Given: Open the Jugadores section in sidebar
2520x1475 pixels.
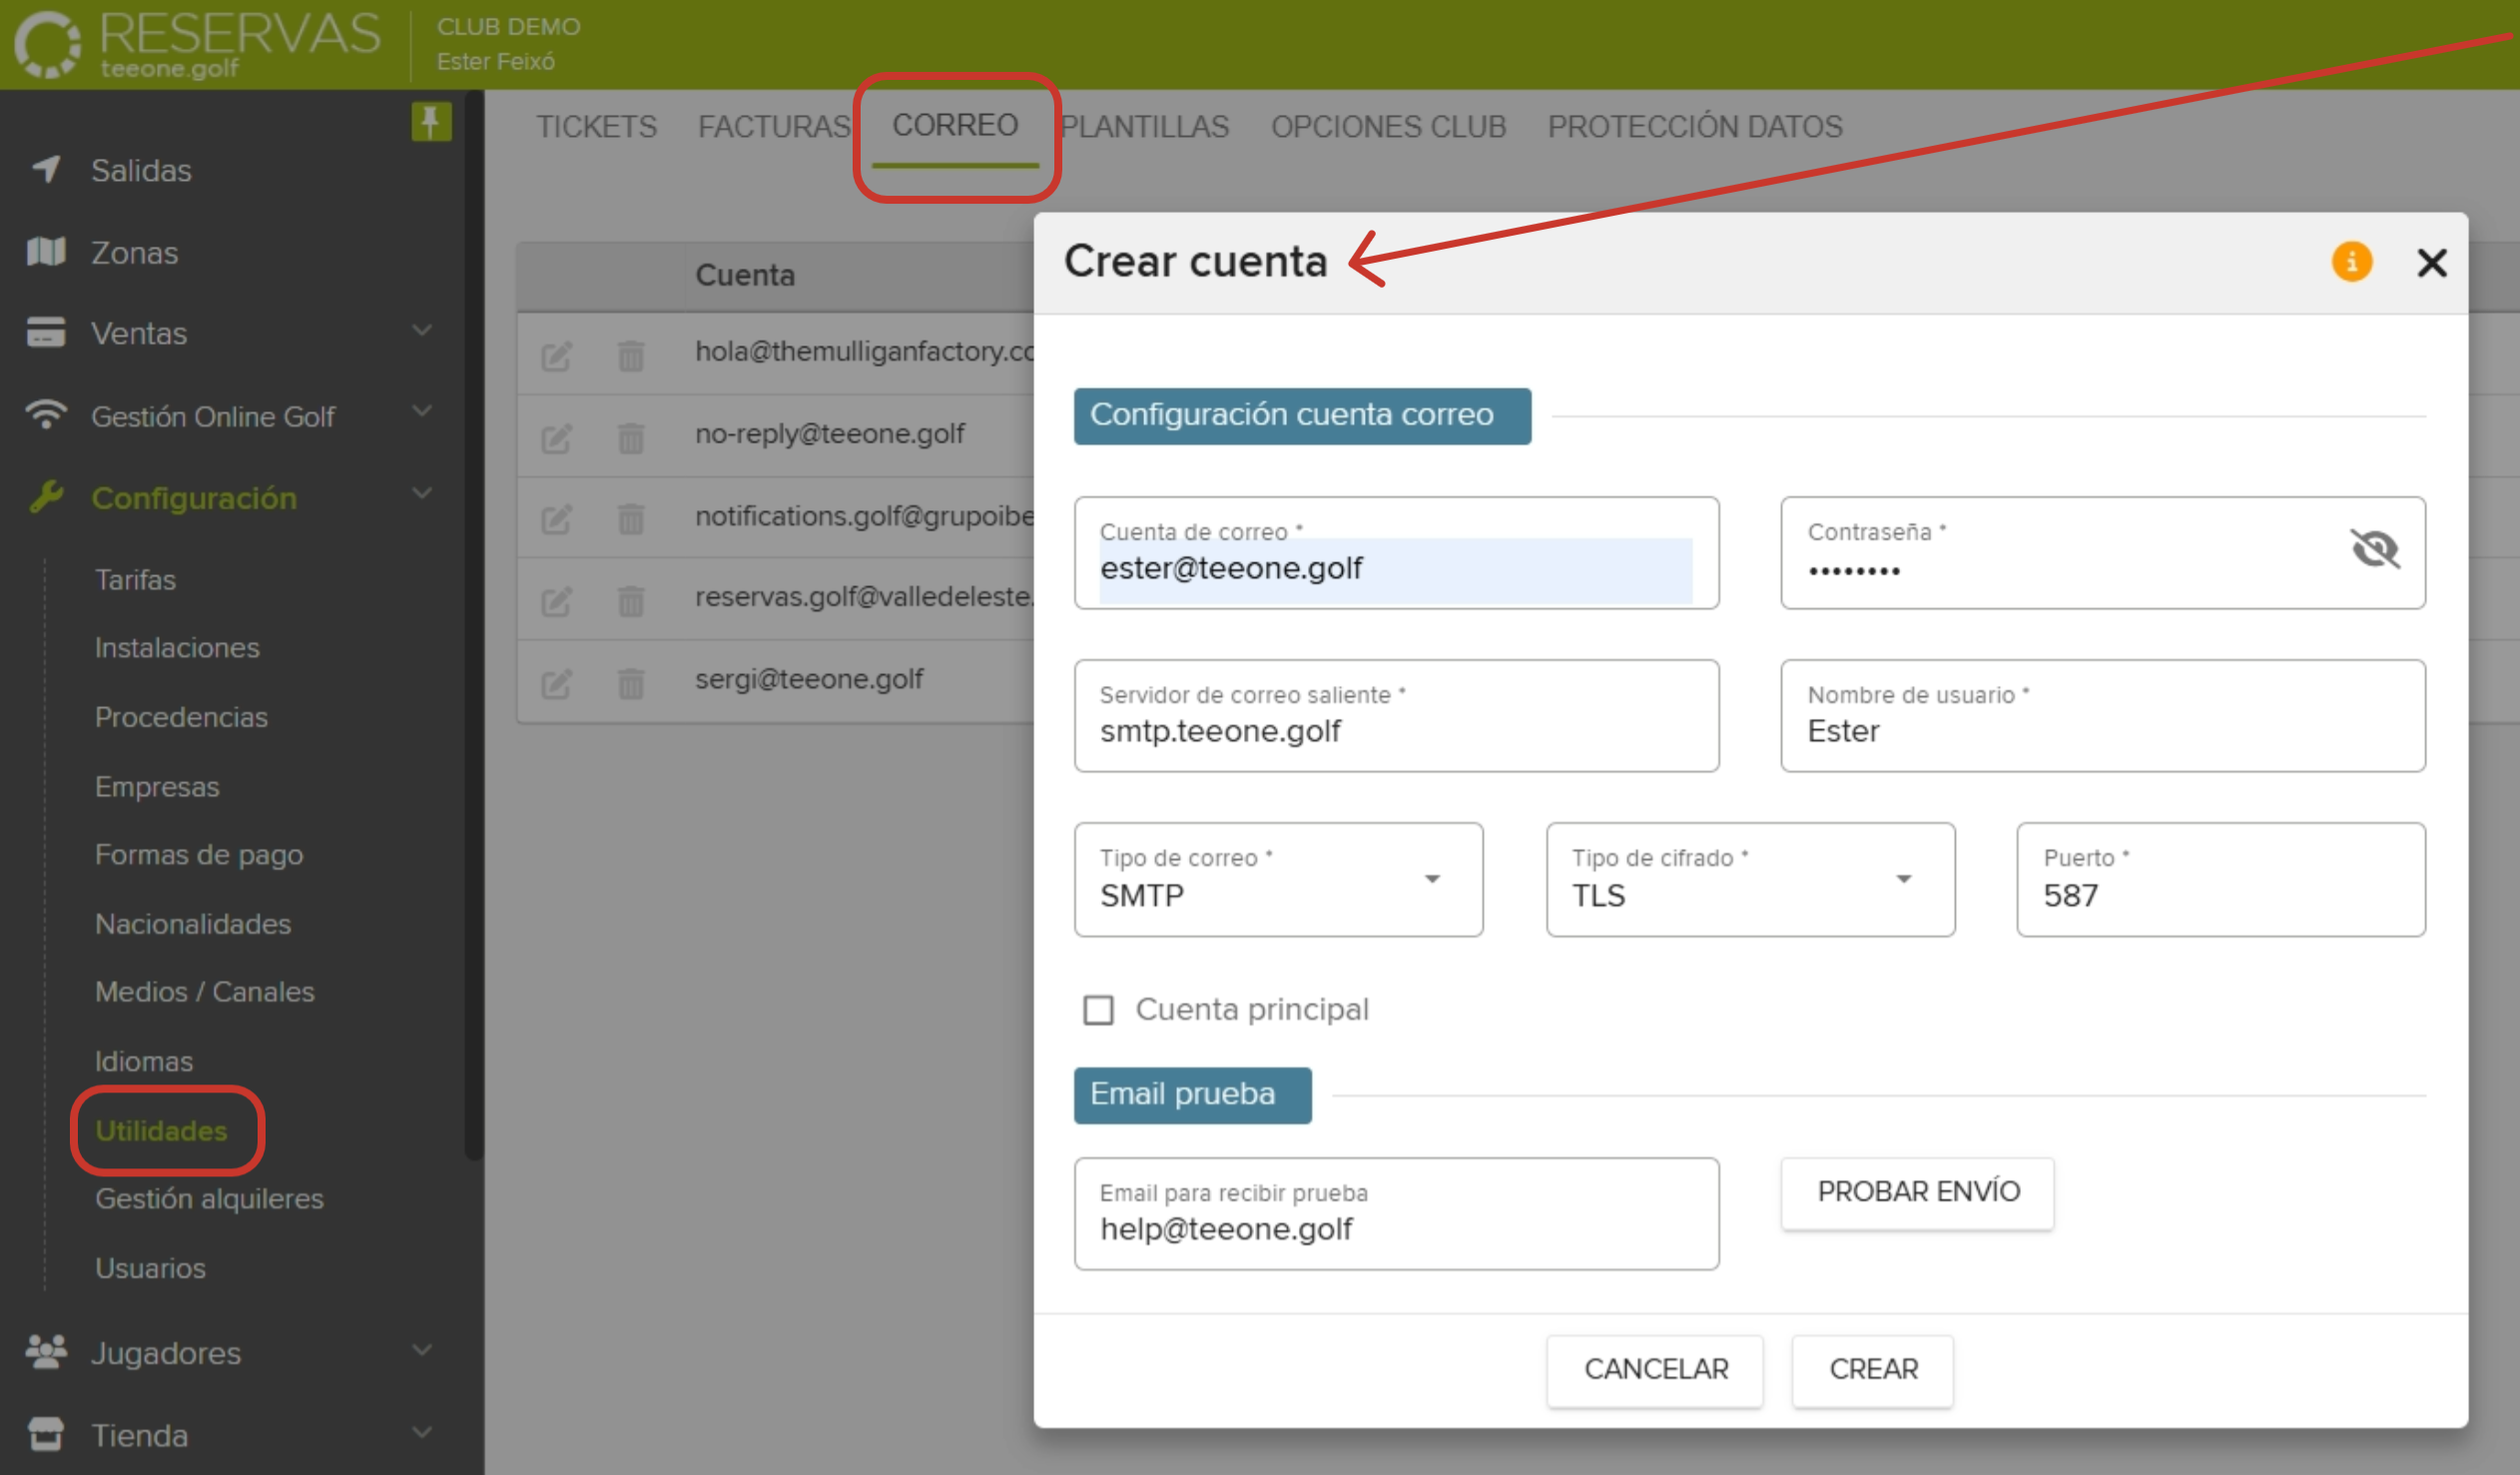Looking at the screenshot, I should click(166, 1353).
